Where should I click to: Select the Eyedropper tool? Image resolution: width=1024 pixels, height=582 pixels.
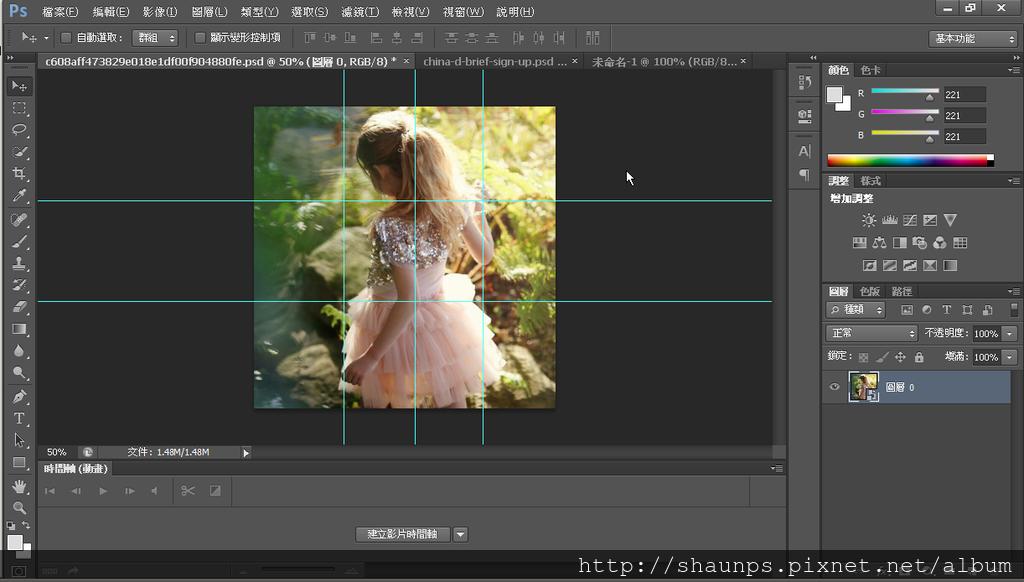[19, 196]
